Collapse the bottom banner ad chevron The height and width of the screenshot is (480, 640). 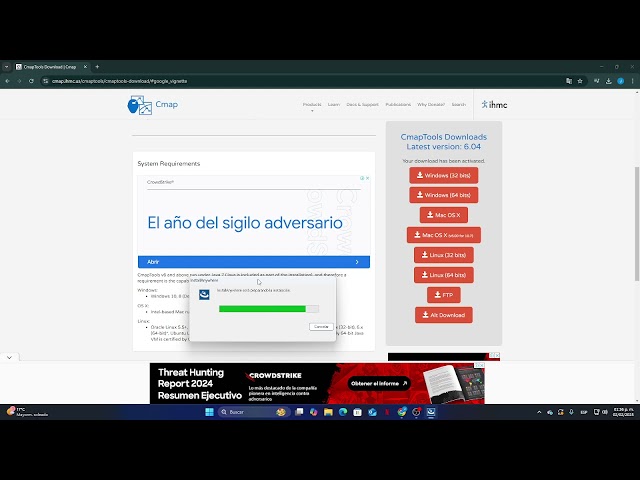point(9,358)
